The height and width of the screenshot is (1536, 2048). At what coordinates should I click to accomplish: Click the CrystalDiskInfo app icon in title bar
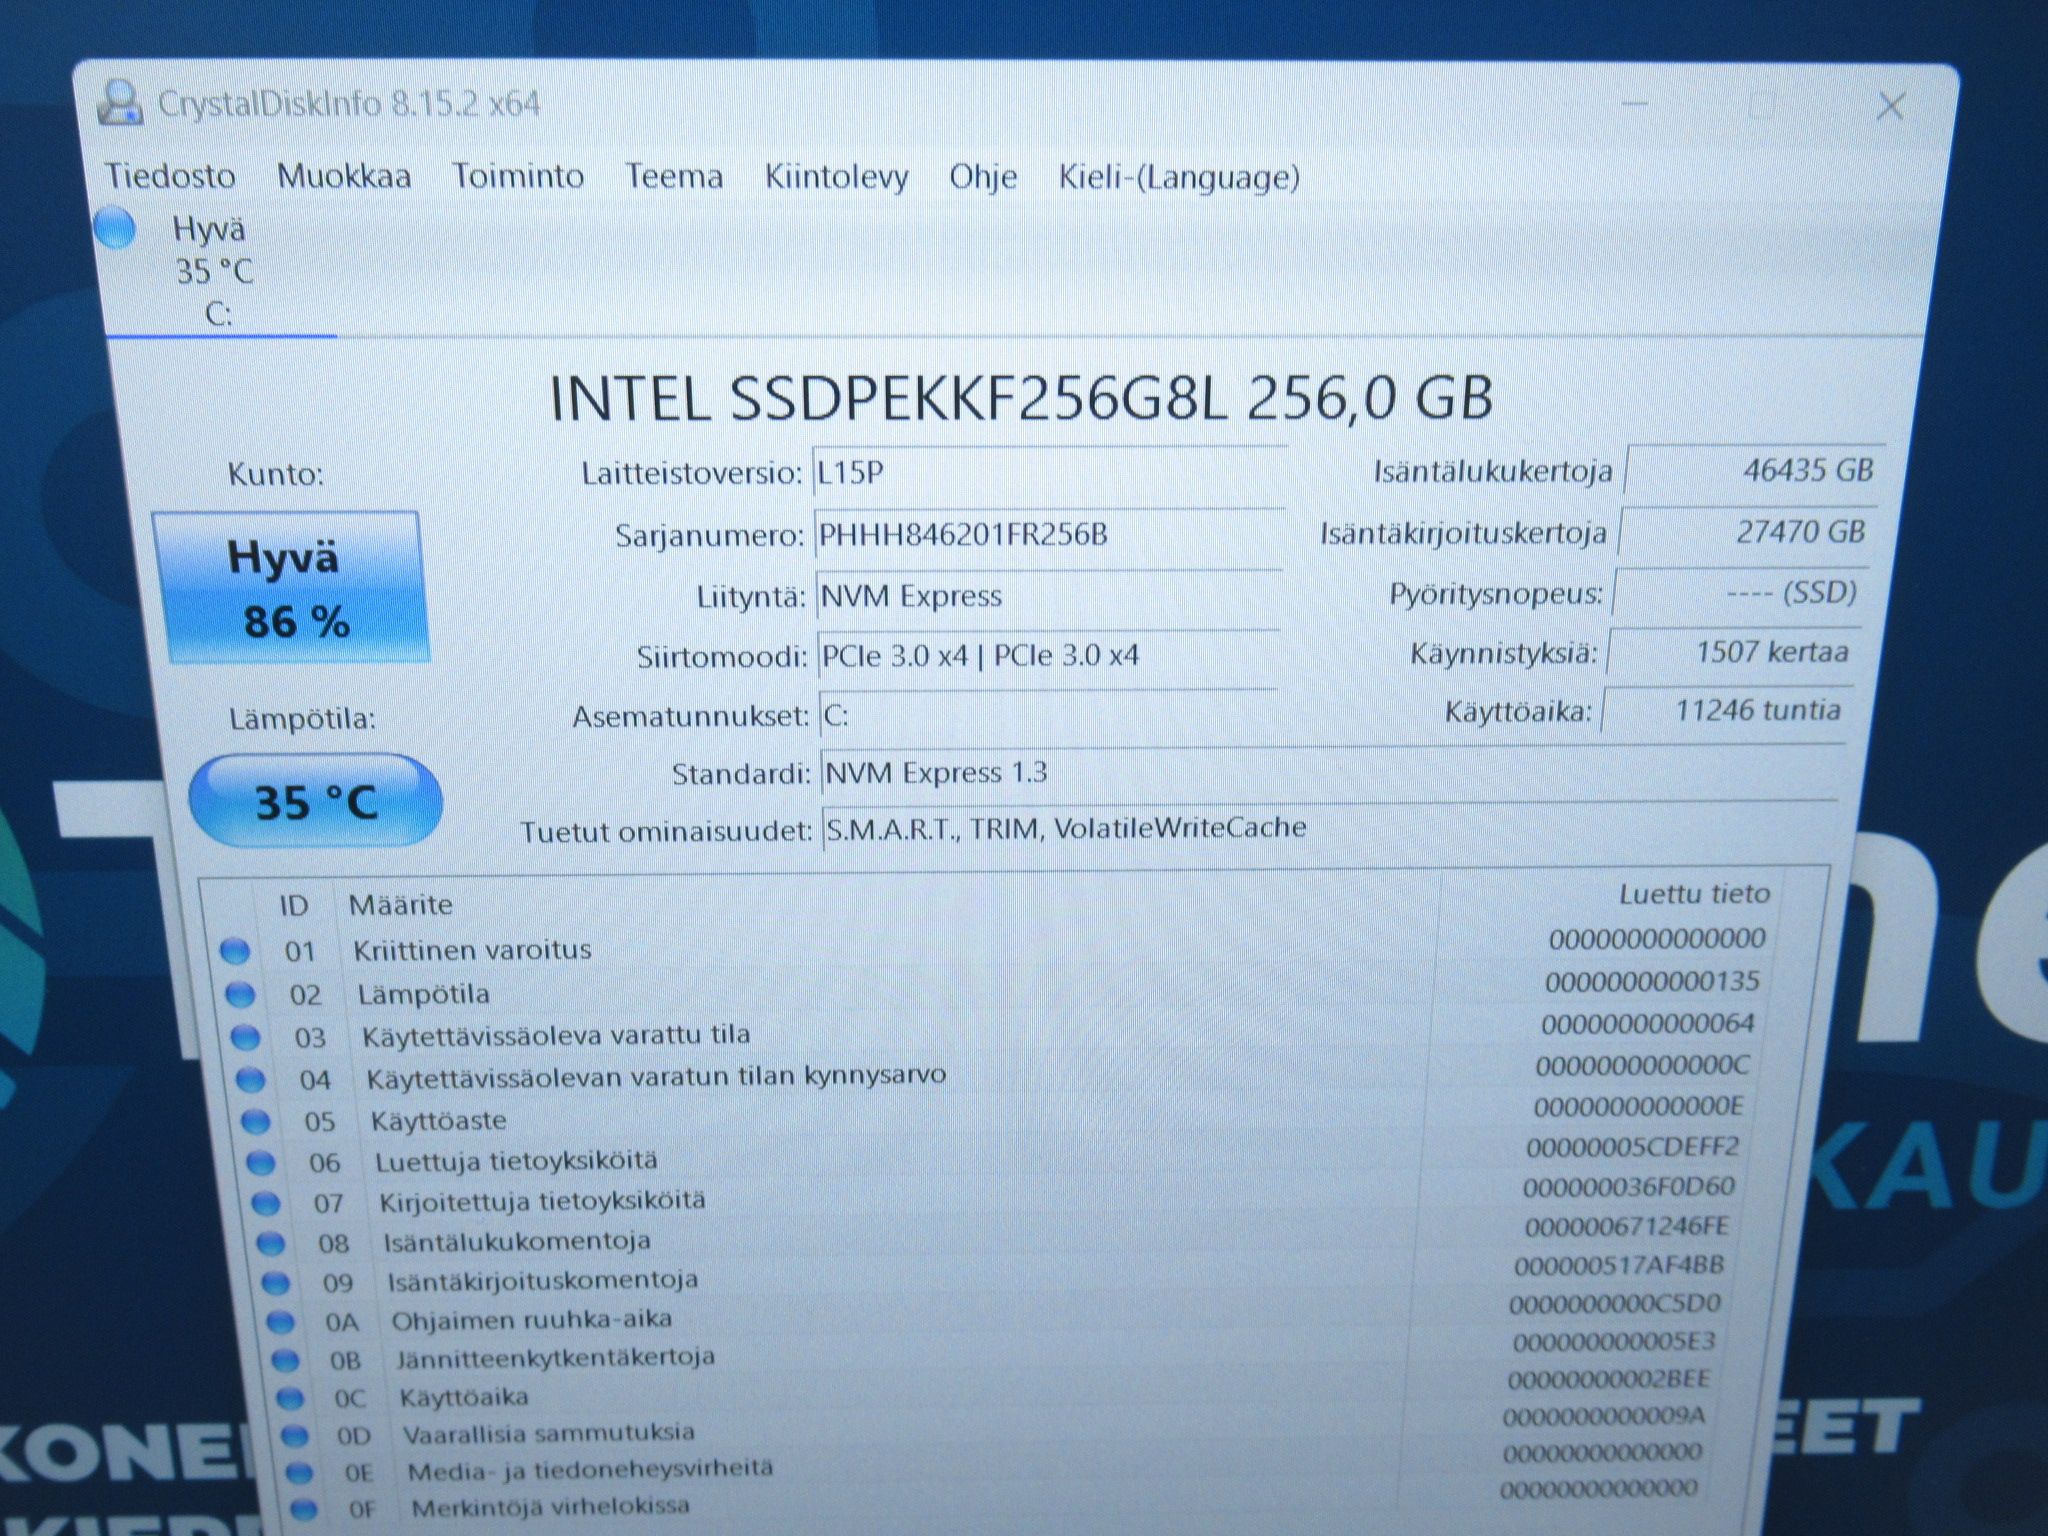coord(121,103)
